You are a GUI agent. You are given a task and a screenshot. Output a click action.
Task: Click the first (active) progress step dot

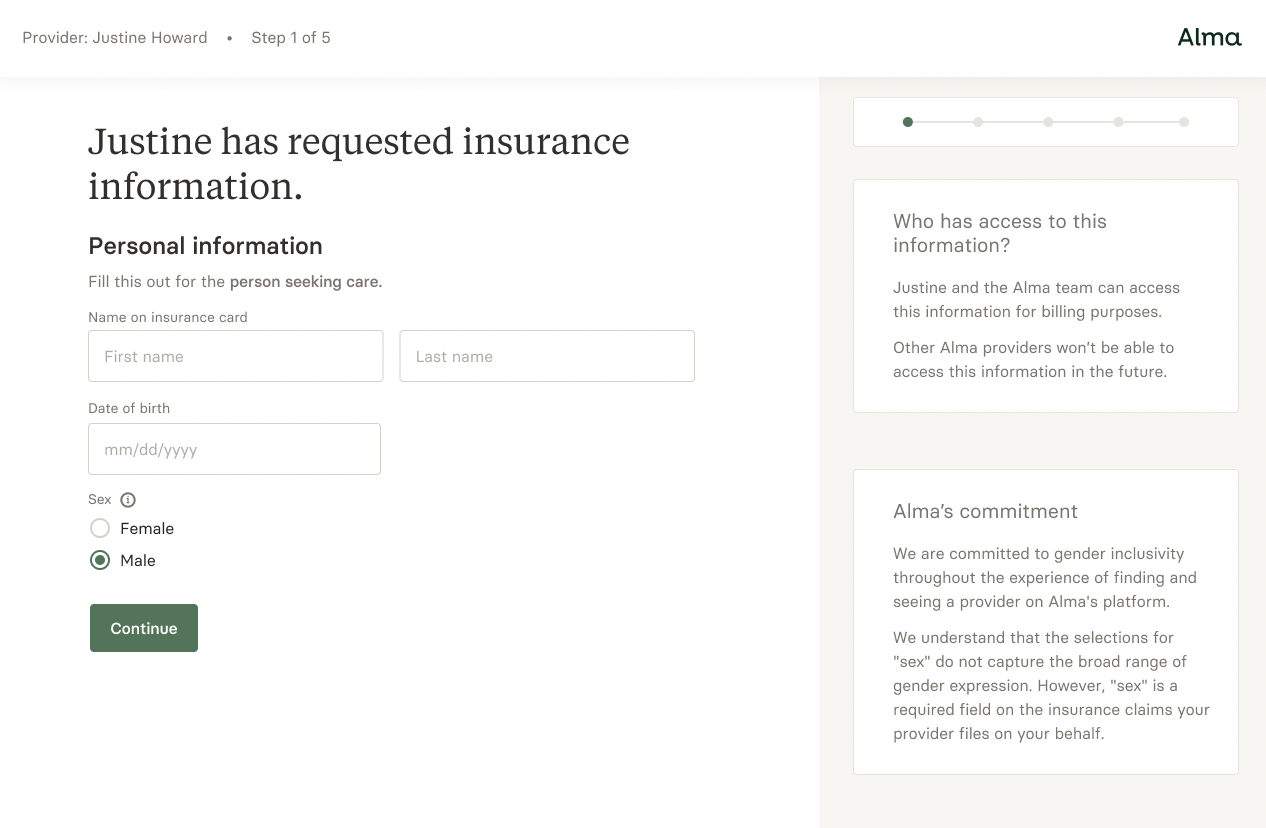coord(908,122)
